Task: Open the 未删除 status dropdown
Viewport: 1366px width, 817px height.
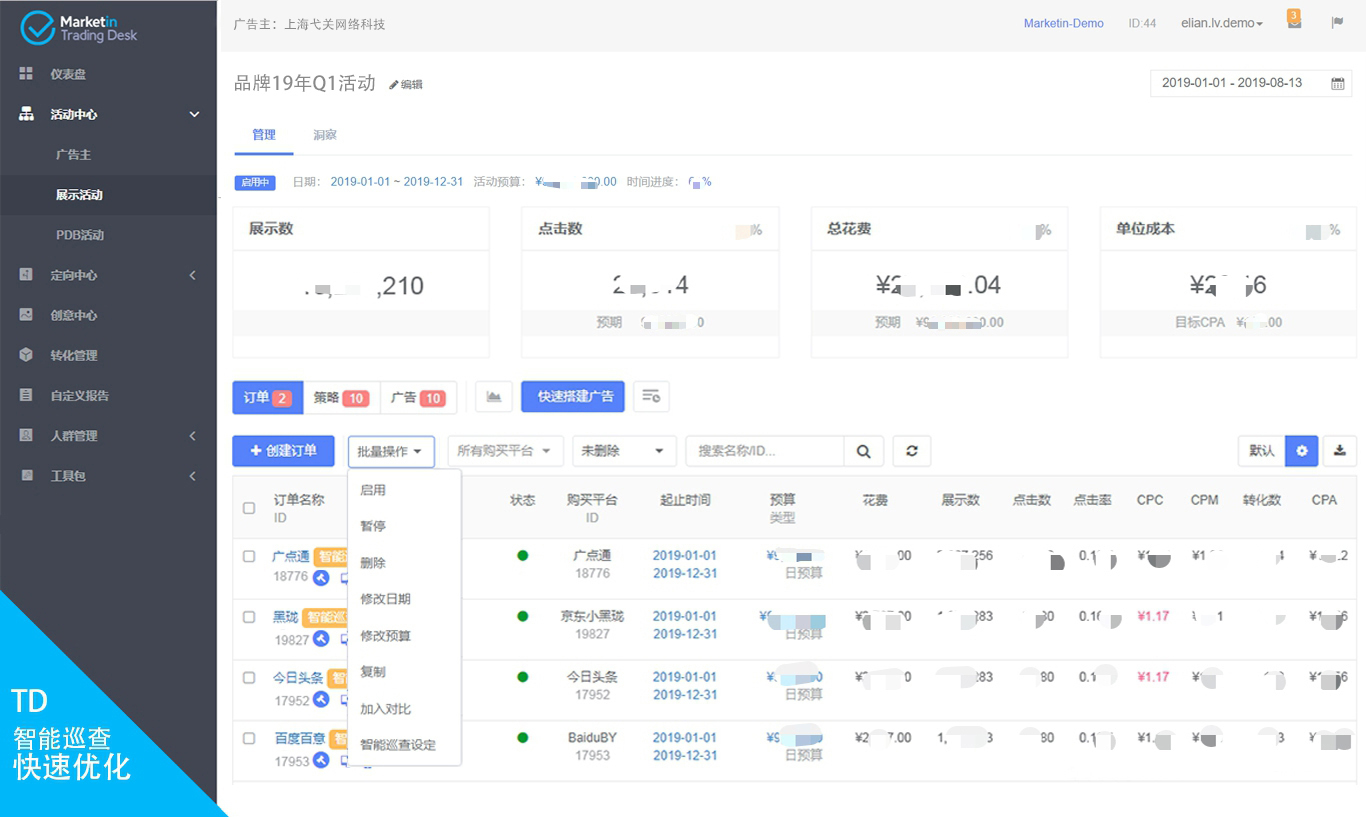Action: point(623,451)
